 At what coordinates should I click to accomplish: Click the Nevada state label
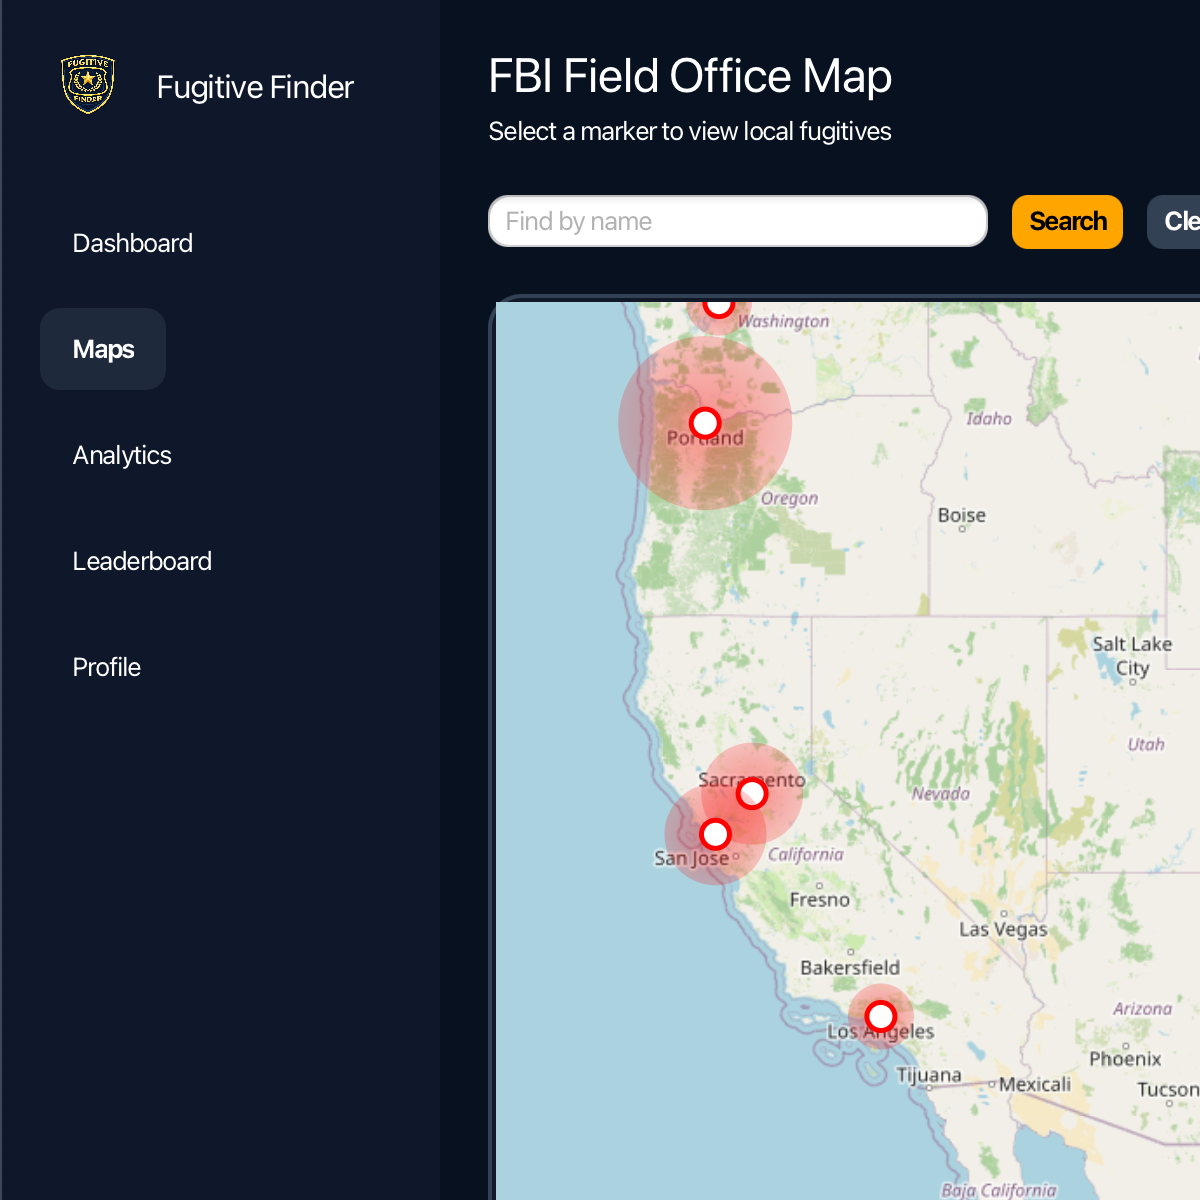[x=941, y=793]
